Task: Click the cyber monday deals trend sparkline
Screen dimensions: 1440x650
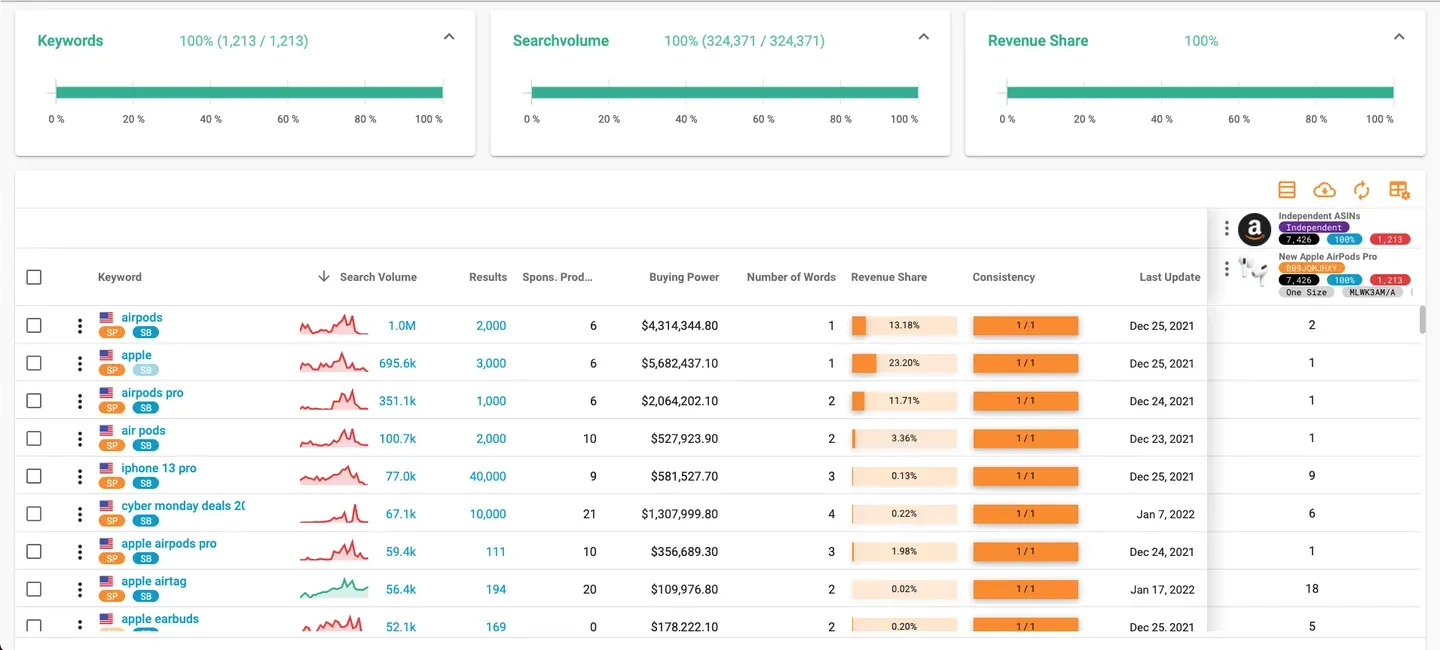Action: pyautogui.click(x=334, y=514)
